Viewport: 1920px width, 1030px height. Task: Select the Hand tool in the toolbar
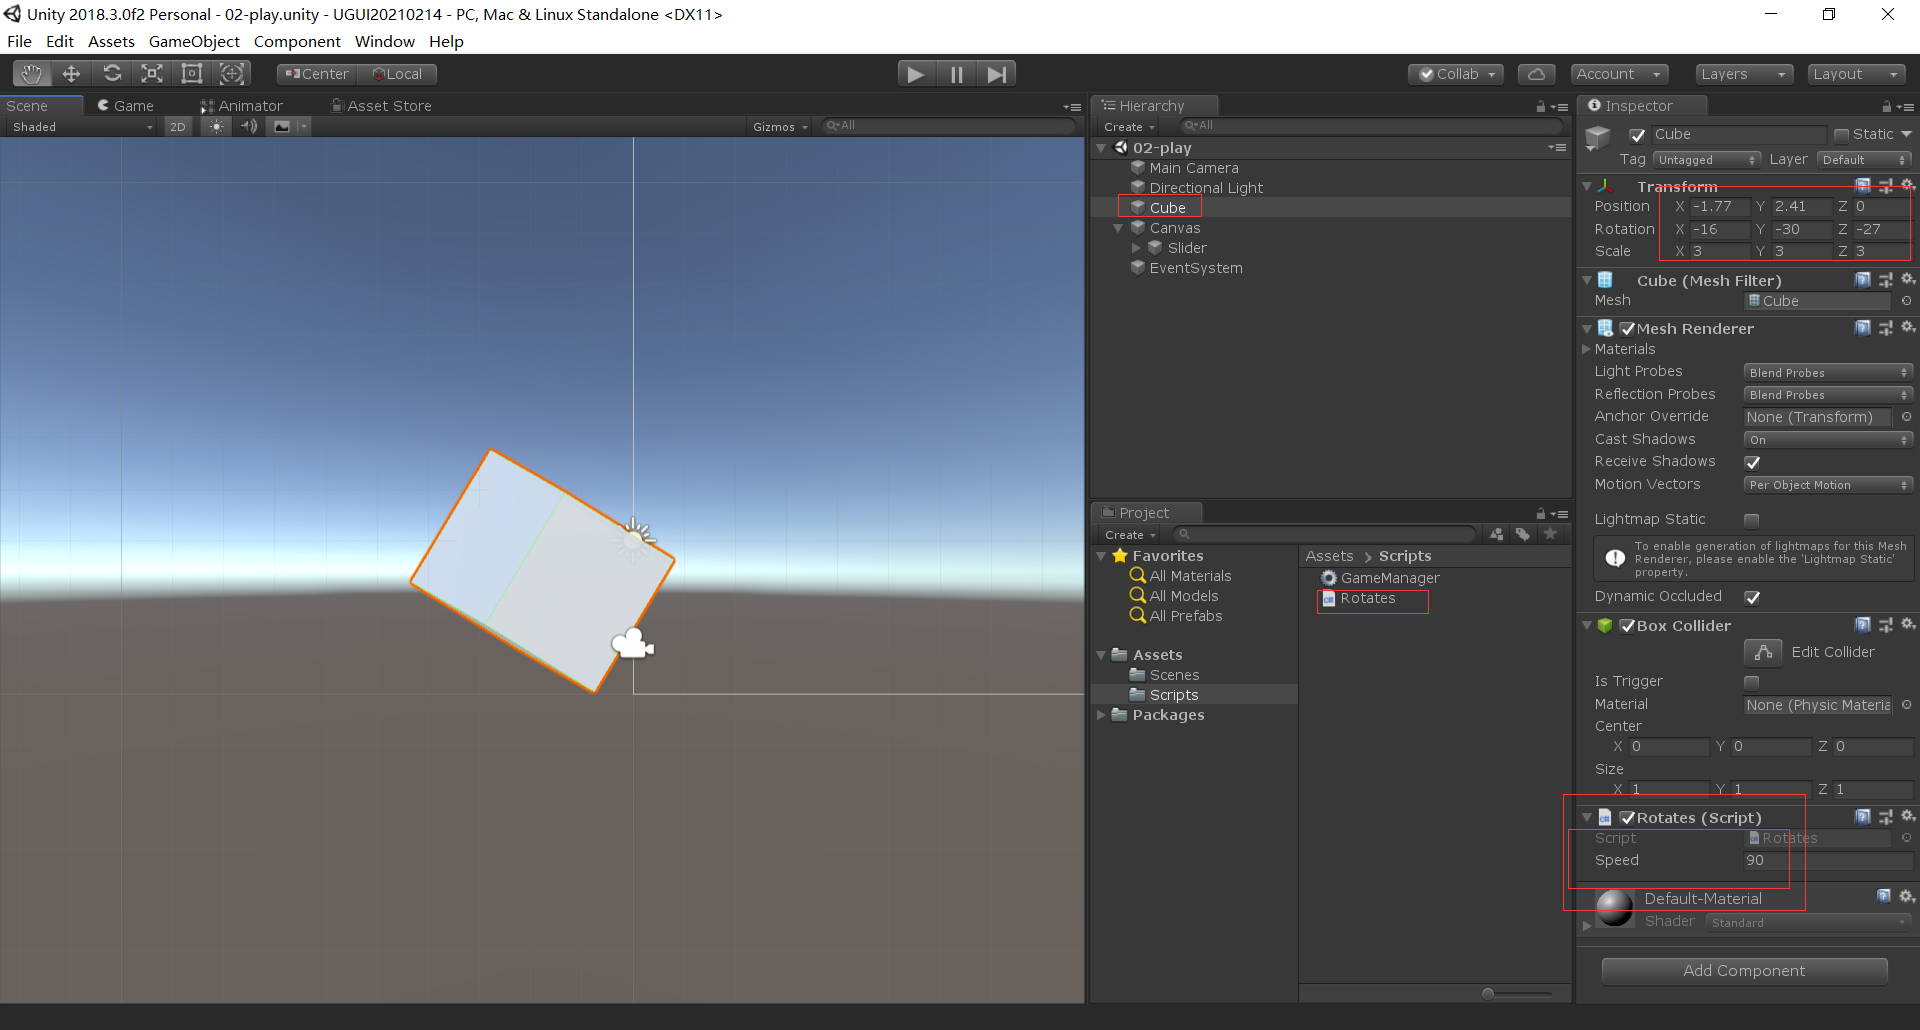pyautogui.click(x=30, y=73)
